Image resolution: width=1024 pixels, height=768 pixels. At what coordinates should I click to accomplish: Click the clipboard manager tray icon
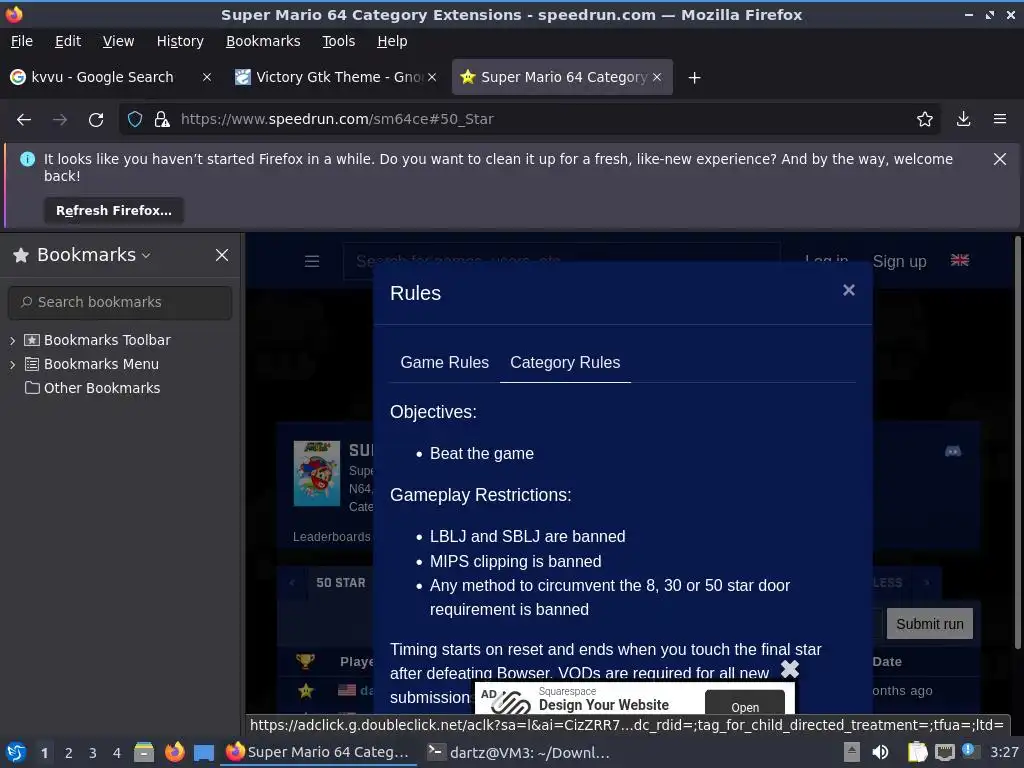click(917, 752)
